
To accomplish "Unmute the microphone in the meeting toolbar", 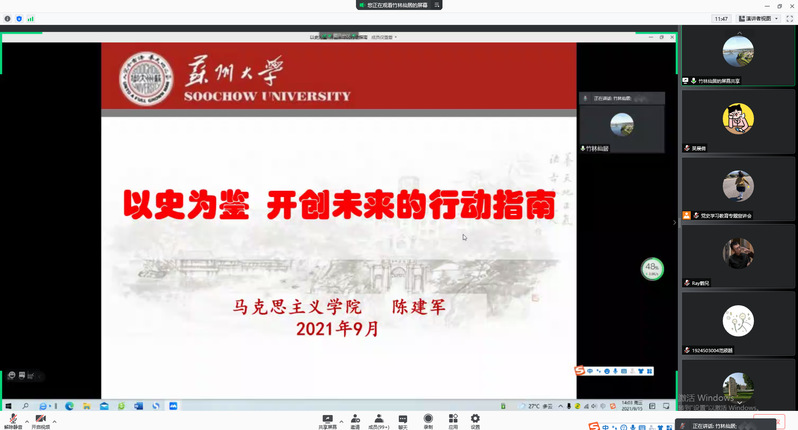I will point(13,419).
